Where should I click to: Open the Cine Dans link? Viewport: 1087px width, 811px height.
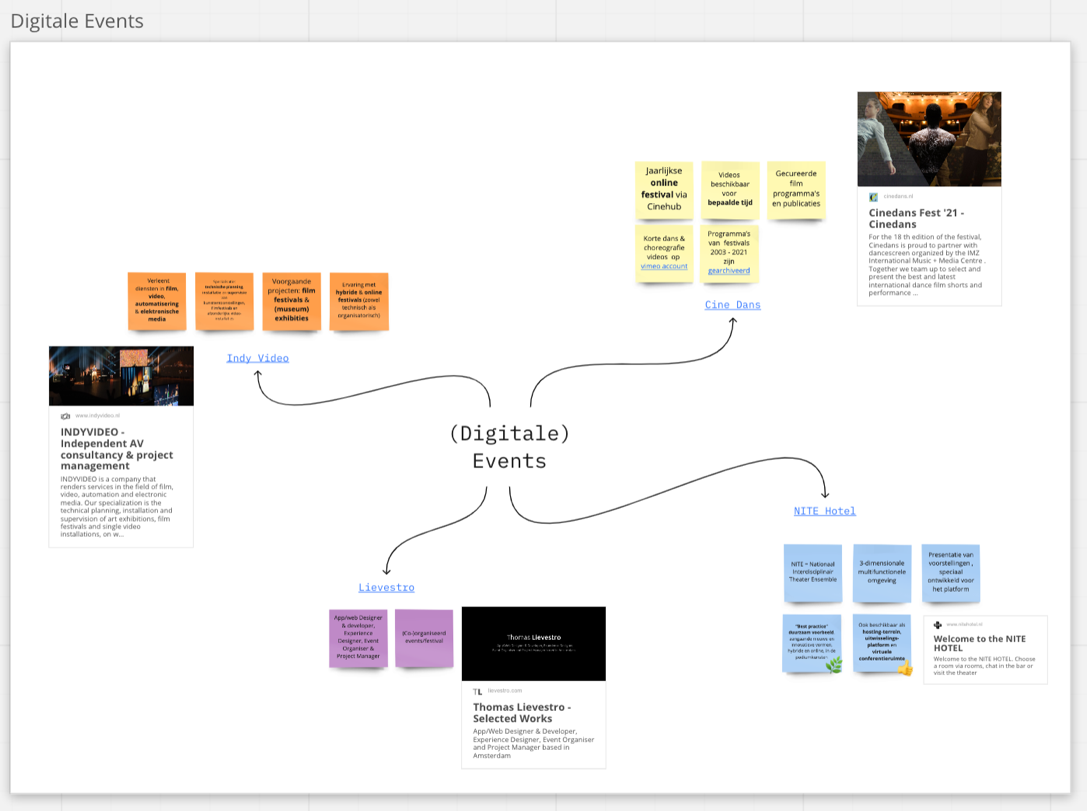733,304
